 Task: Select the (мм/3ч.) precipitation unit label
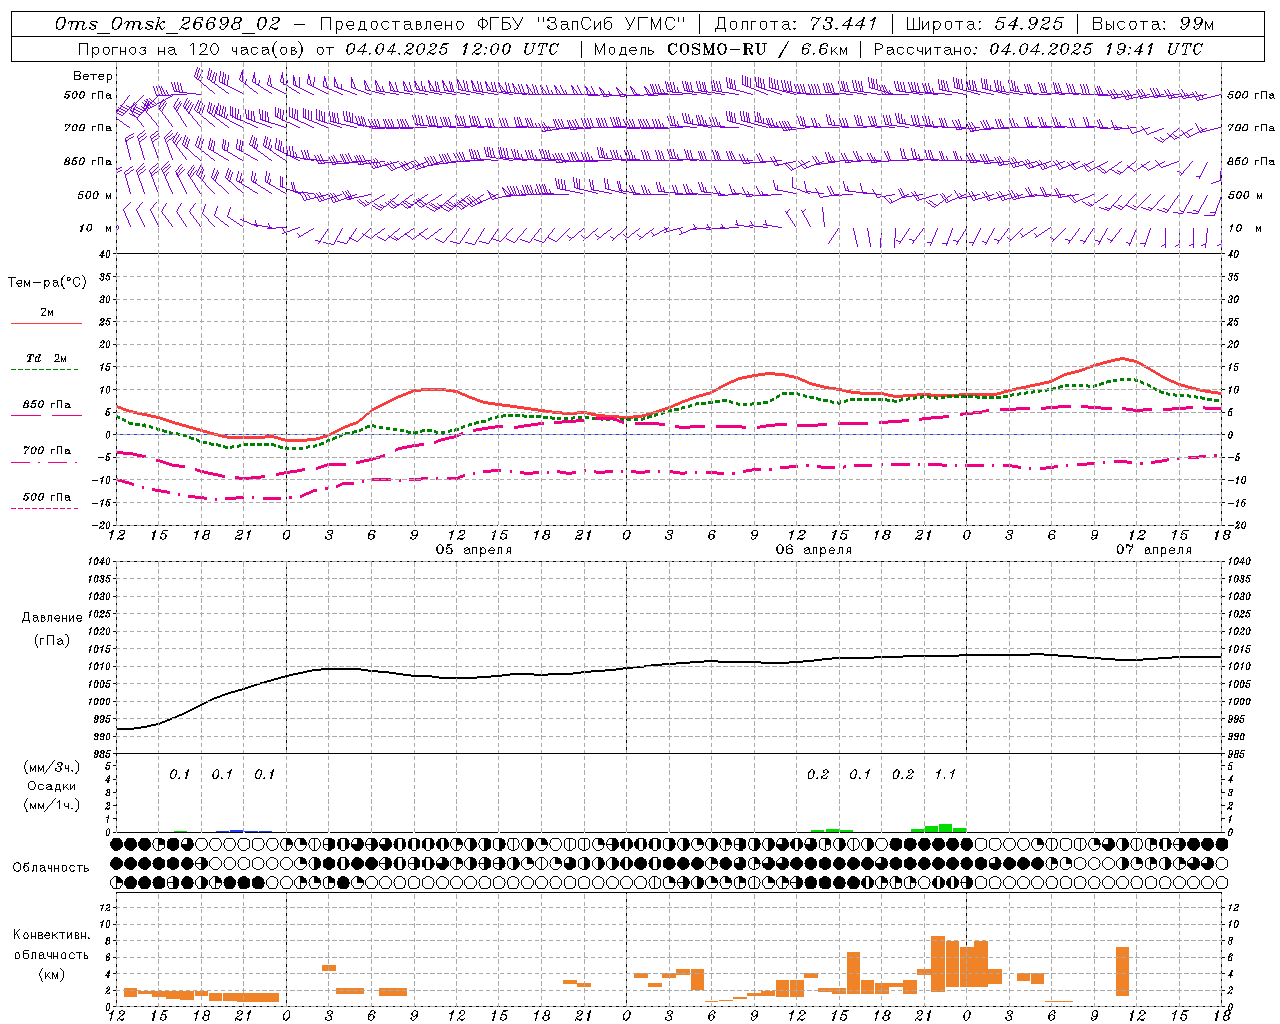coord(51,767)
